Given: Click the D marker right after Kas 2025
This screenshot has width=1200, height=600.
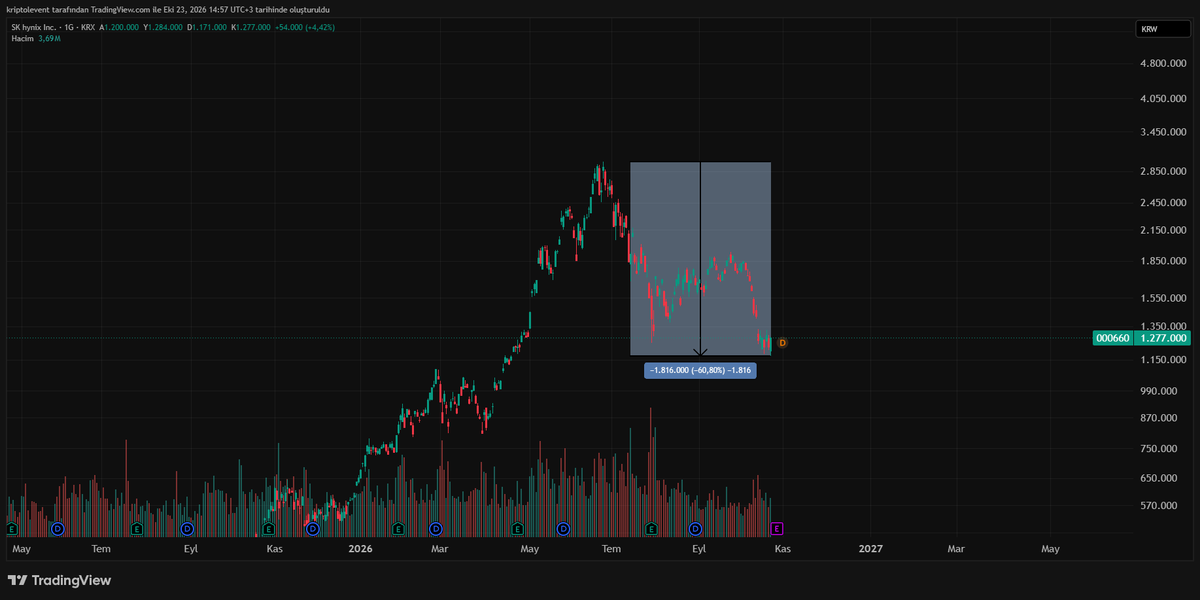Looking at the screenshot, I should tap(312, 528).
